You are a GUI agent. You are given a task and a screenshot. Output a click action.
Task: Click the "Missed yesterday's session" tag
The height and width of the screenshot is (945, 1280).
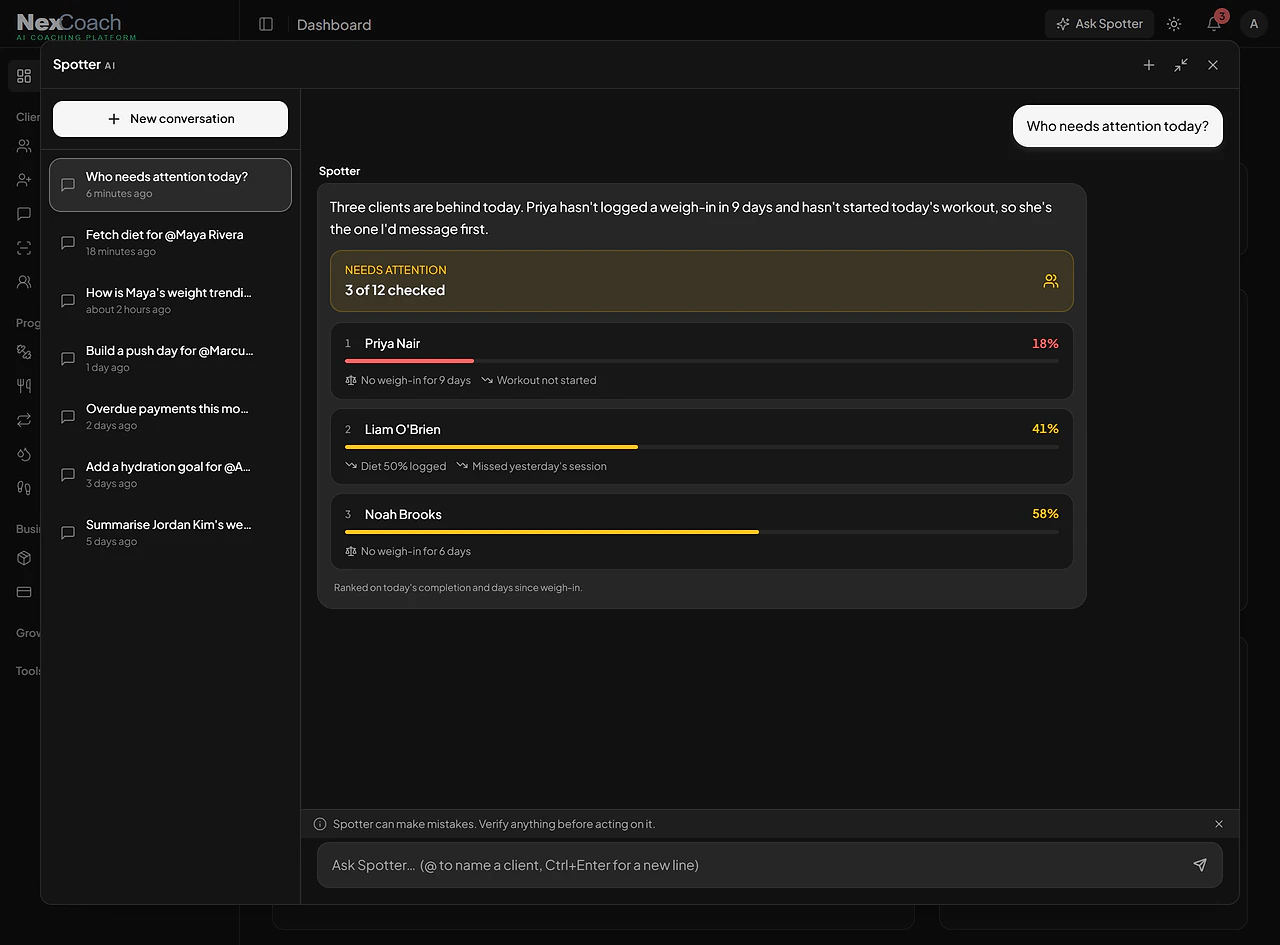(x=532, y=466)
